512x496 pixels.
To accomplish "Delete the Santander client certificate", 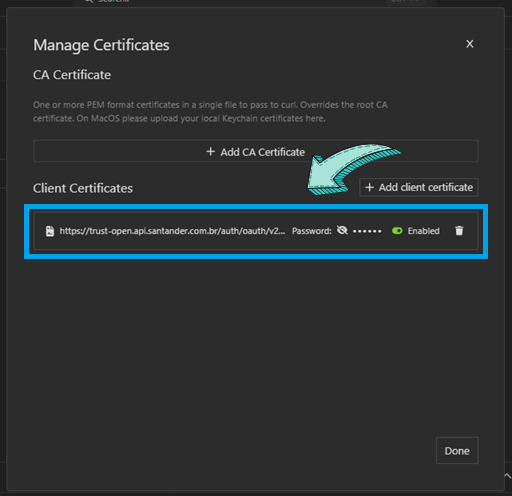I will 459,231.
